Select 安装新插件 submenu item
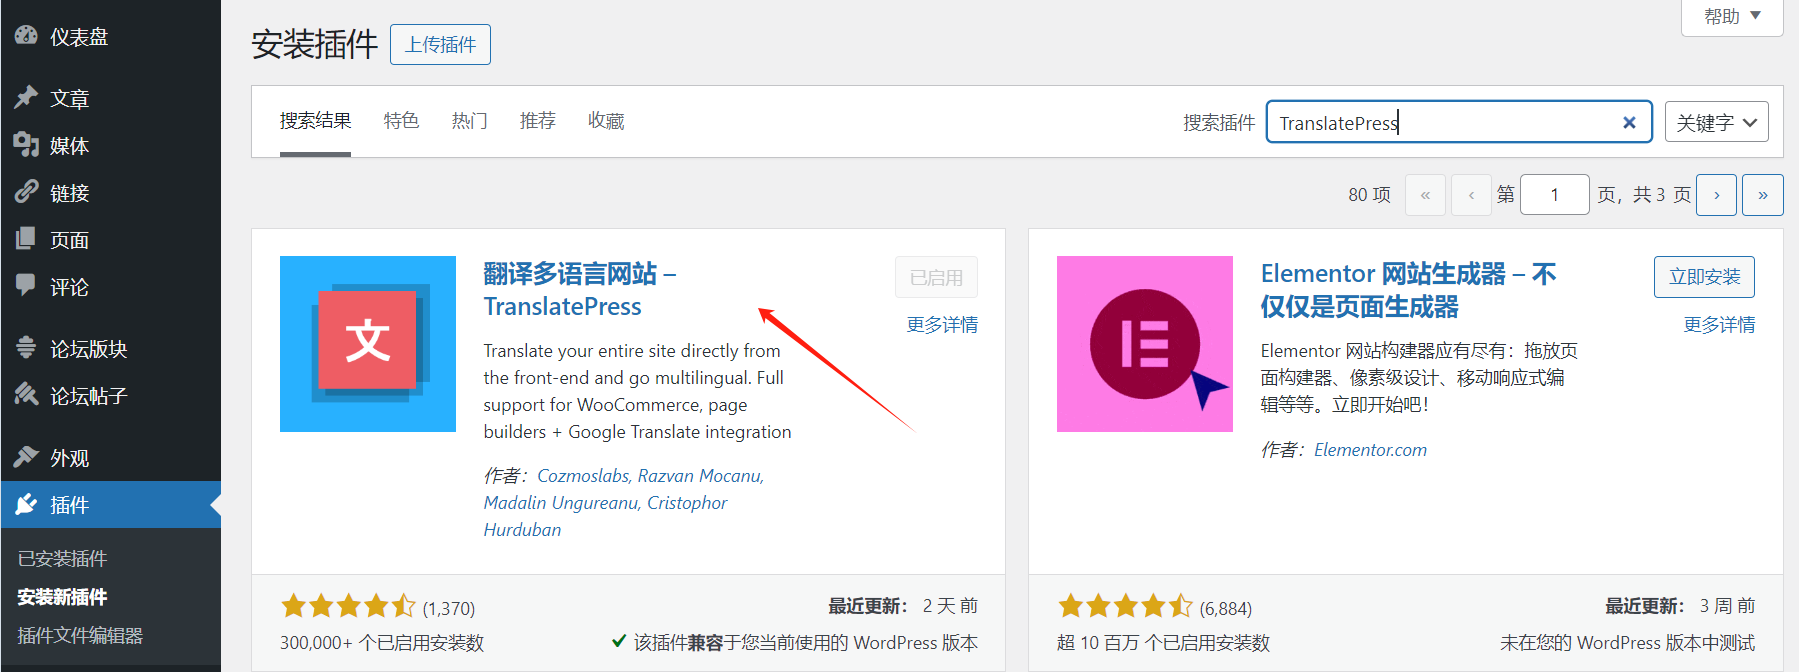This screenshot has width=1799, height=672. [62, 597]
